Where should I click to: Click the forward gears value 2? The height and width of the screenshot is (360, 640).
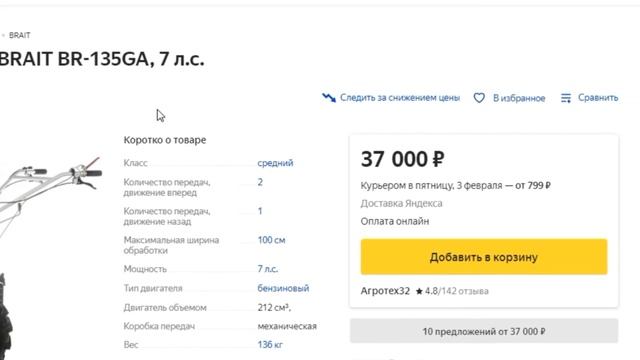pyautogui.click(x=260, y=182)
